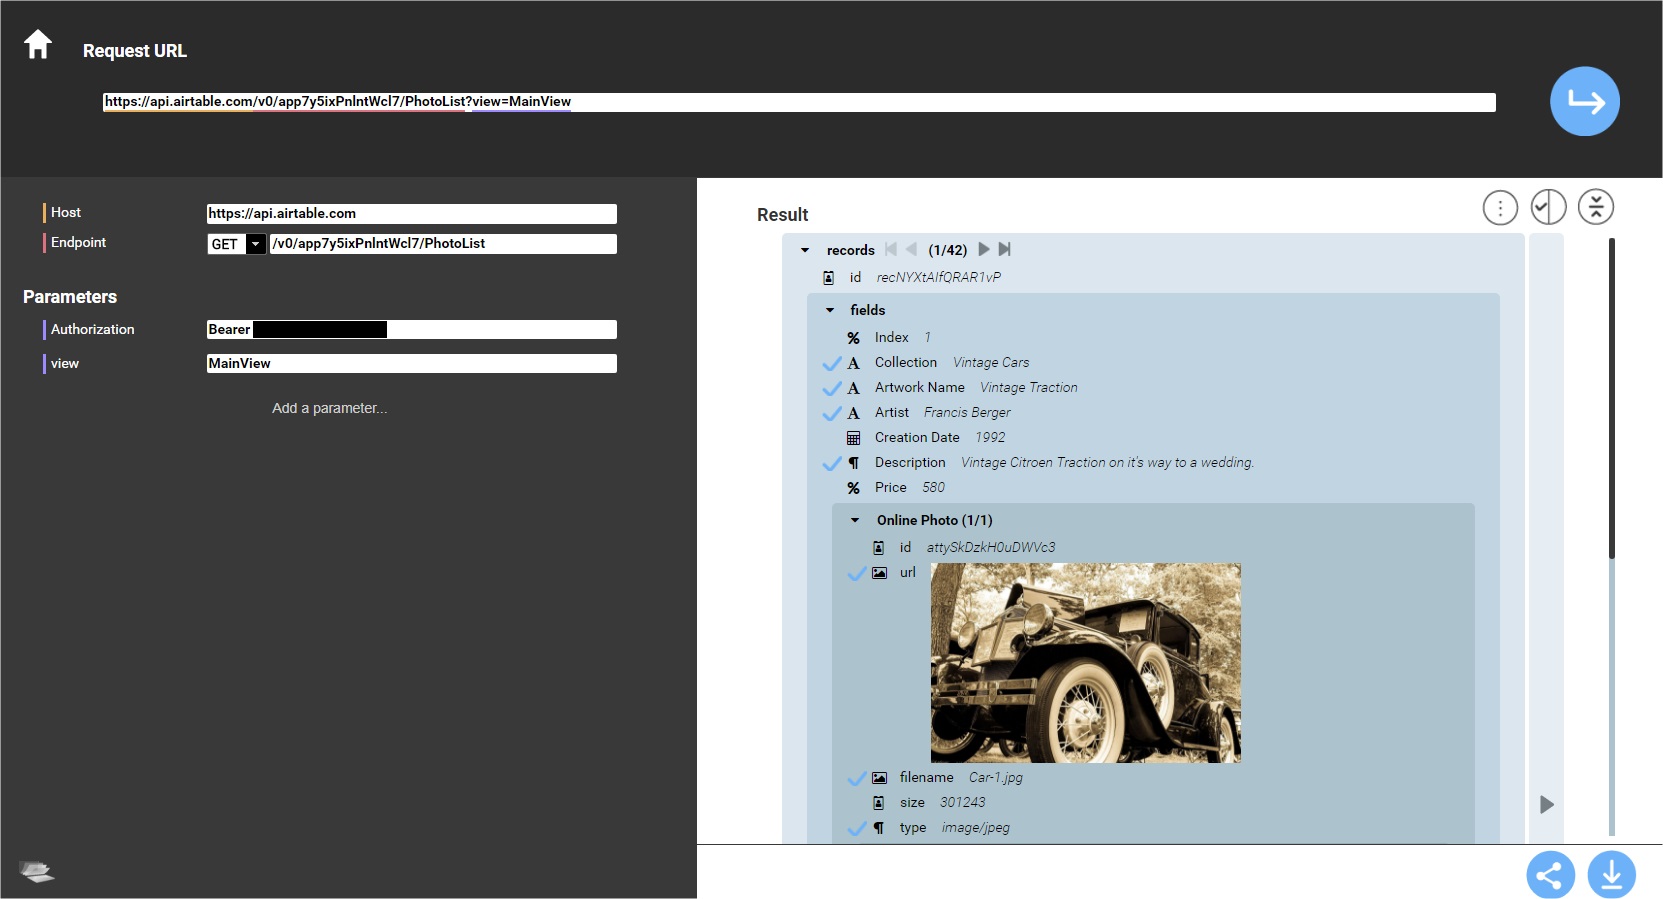
Task: Click the share button at bottom right
Action: (1550, 876)
